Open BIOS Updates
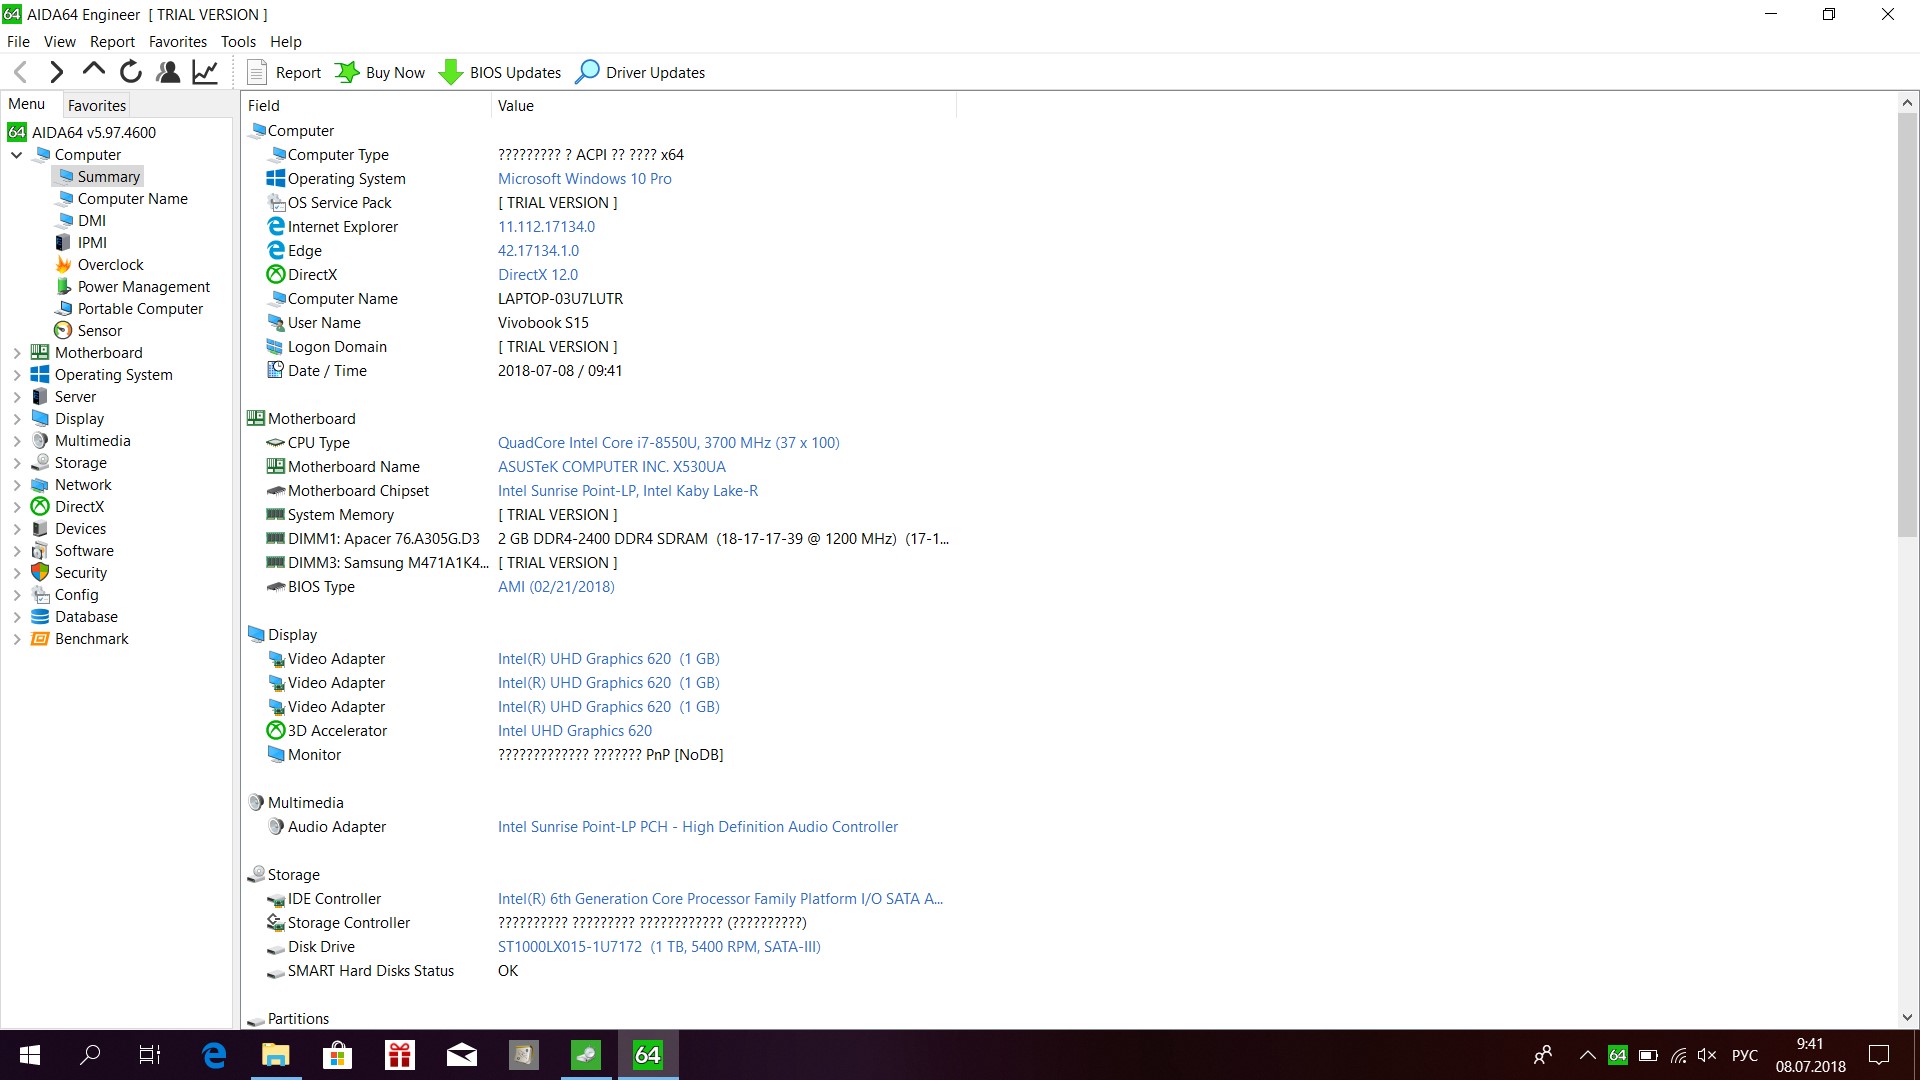 (500, 72)
